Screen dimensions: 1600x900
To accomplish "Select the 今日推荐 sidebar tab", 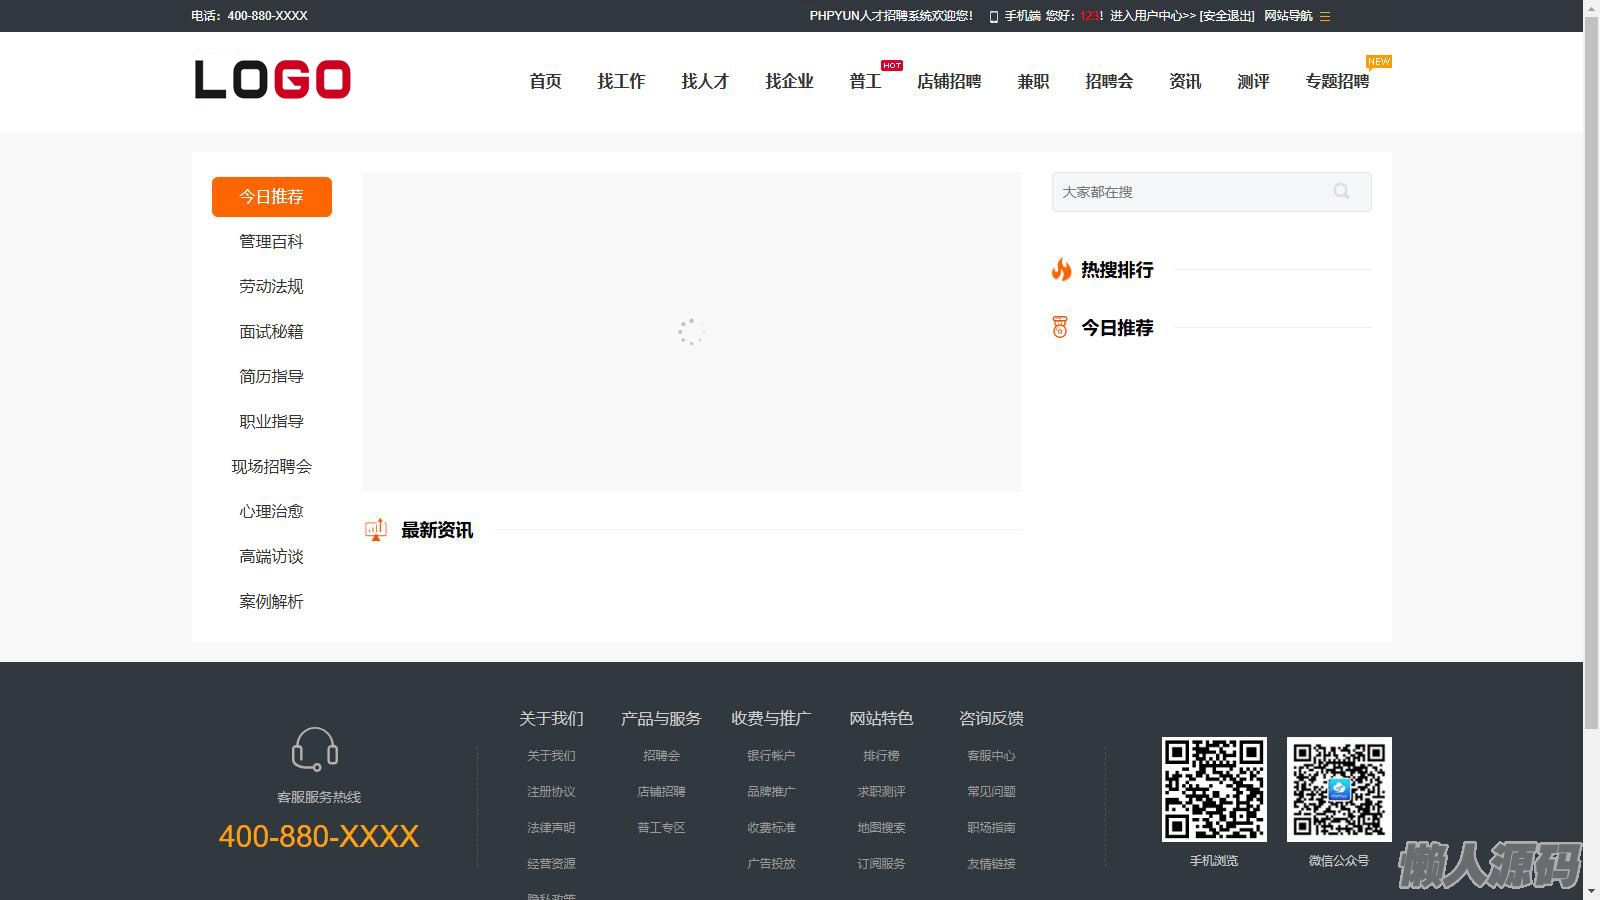I will 271,197.
